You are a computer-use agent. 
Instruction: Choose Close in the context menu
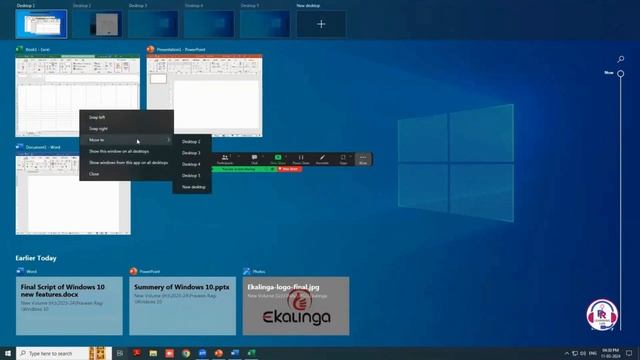click(x=127, y=174)
